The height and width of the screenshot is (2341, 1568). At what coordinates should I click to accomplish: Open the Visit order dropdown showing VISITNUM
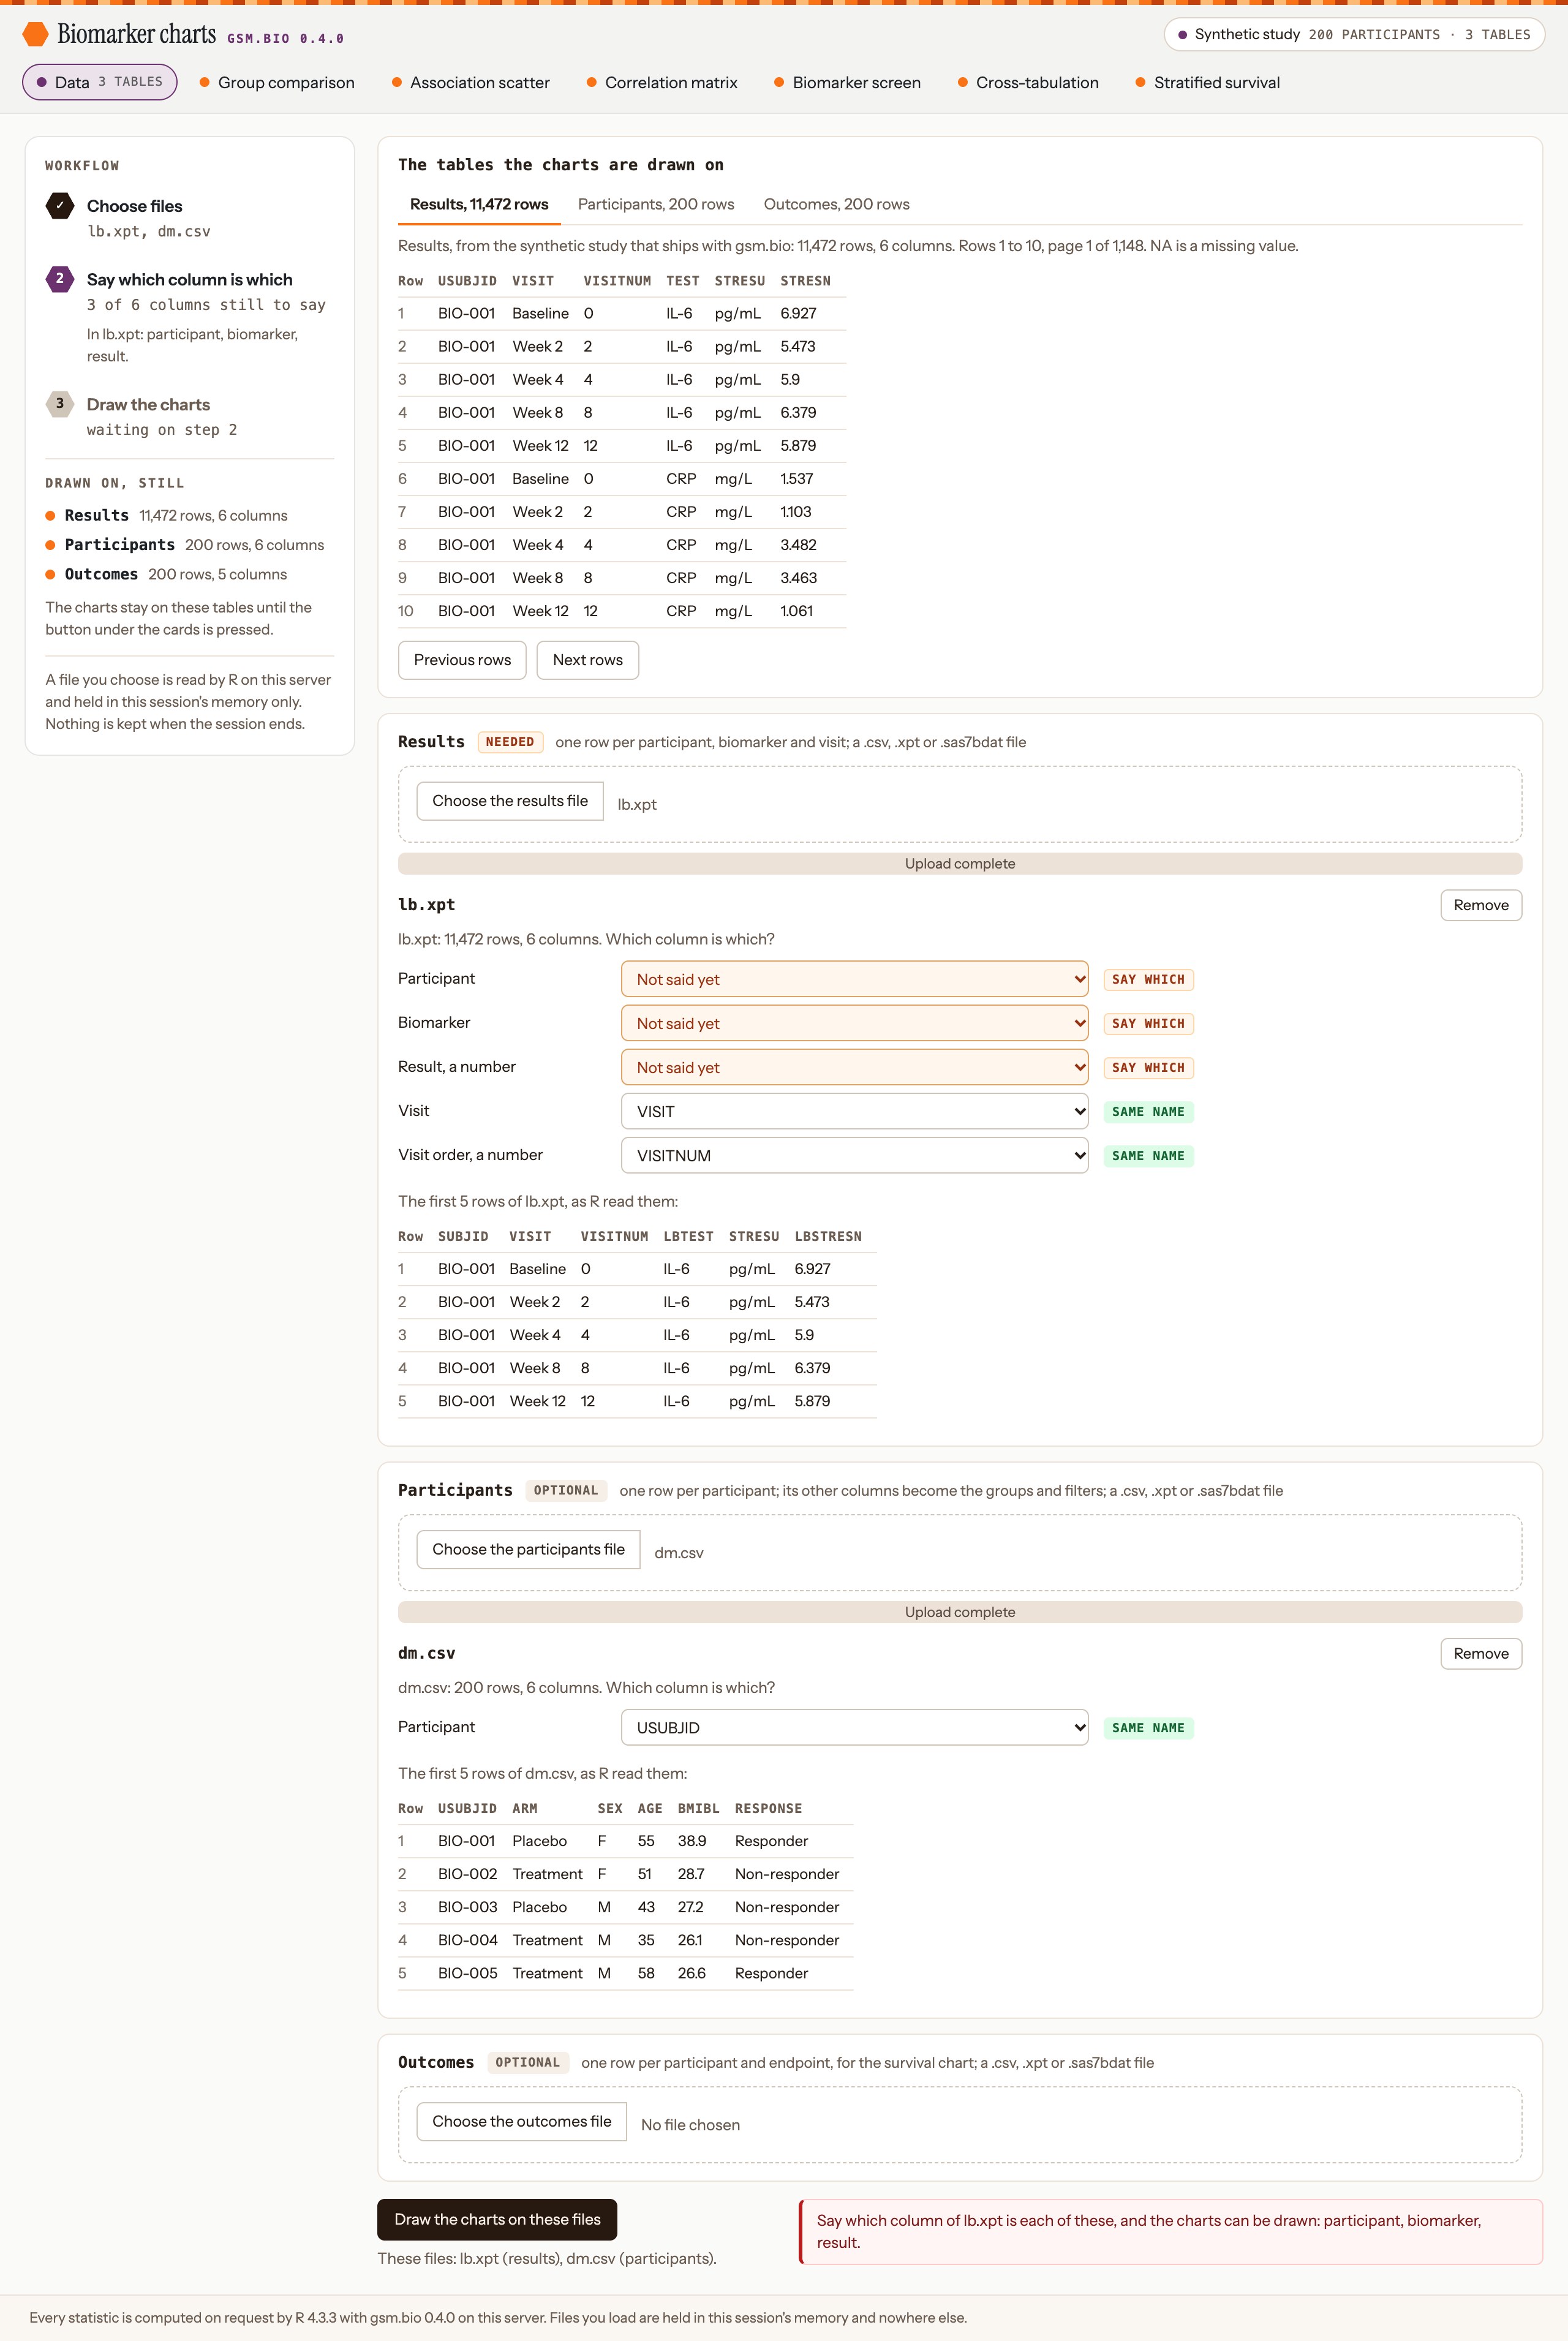tap(854, 1155)
